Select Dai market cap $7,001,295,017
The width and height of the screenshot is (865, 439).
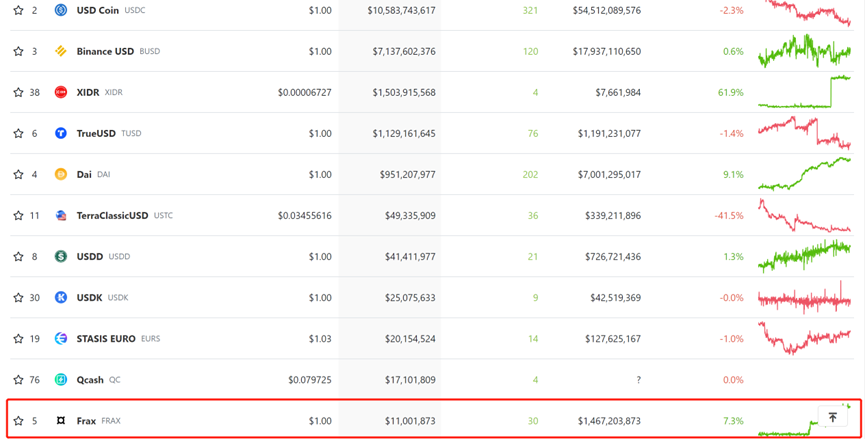[x=610, y=174]
